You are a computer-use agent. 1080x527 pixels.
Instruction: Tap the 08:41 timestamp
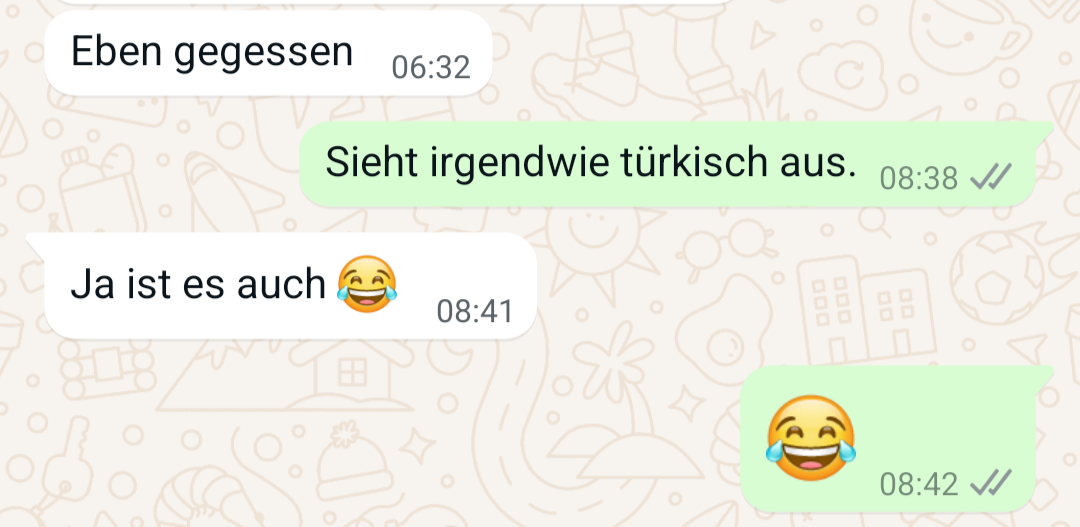475,311
